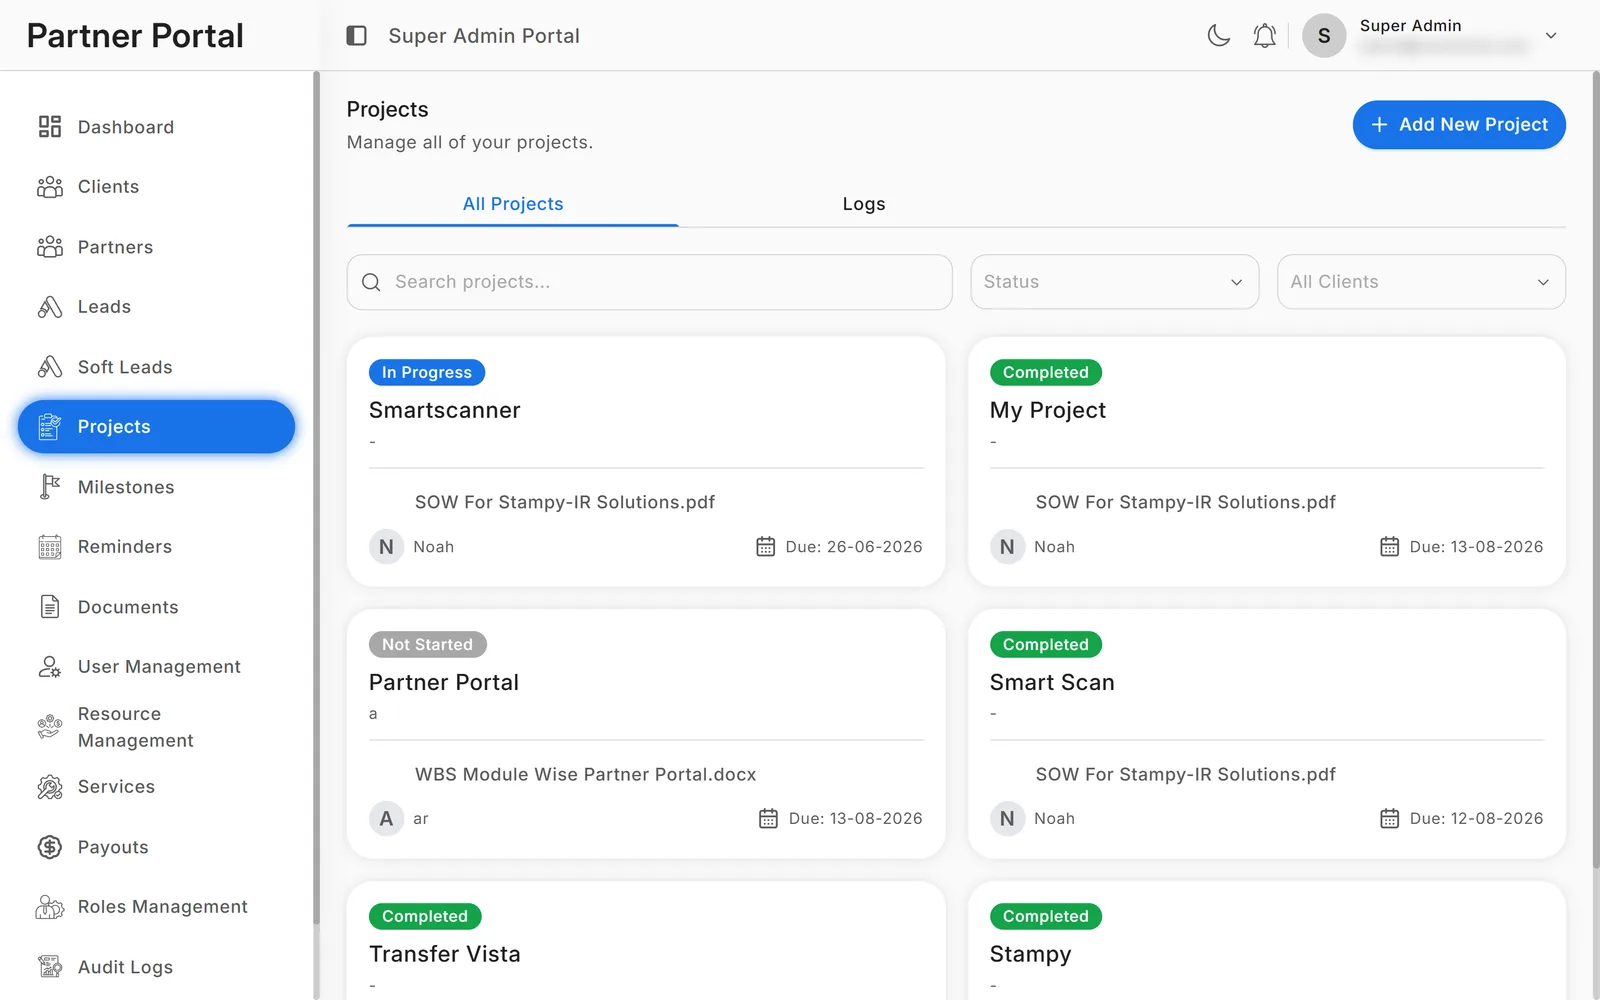Open the Dashboard icon in sidebar
This screenshot has height=1000, width=1600.
(50, 127)
